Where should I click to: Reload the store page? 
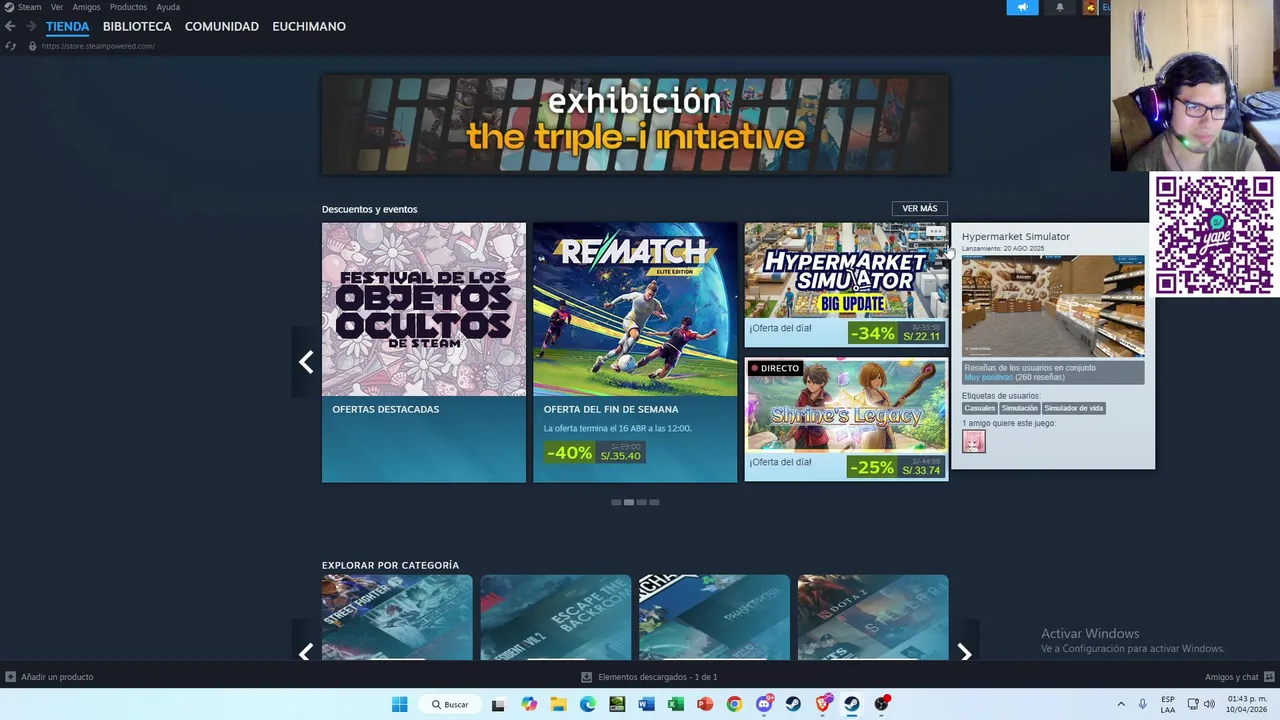pos(11,46)
